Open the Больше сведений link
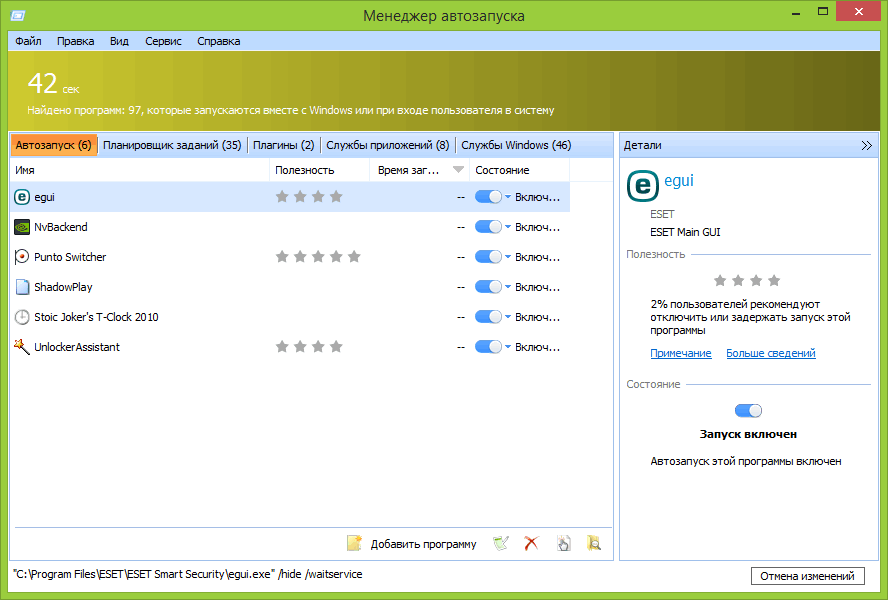Viewport: 888px width, 600px height. [770, 353]
